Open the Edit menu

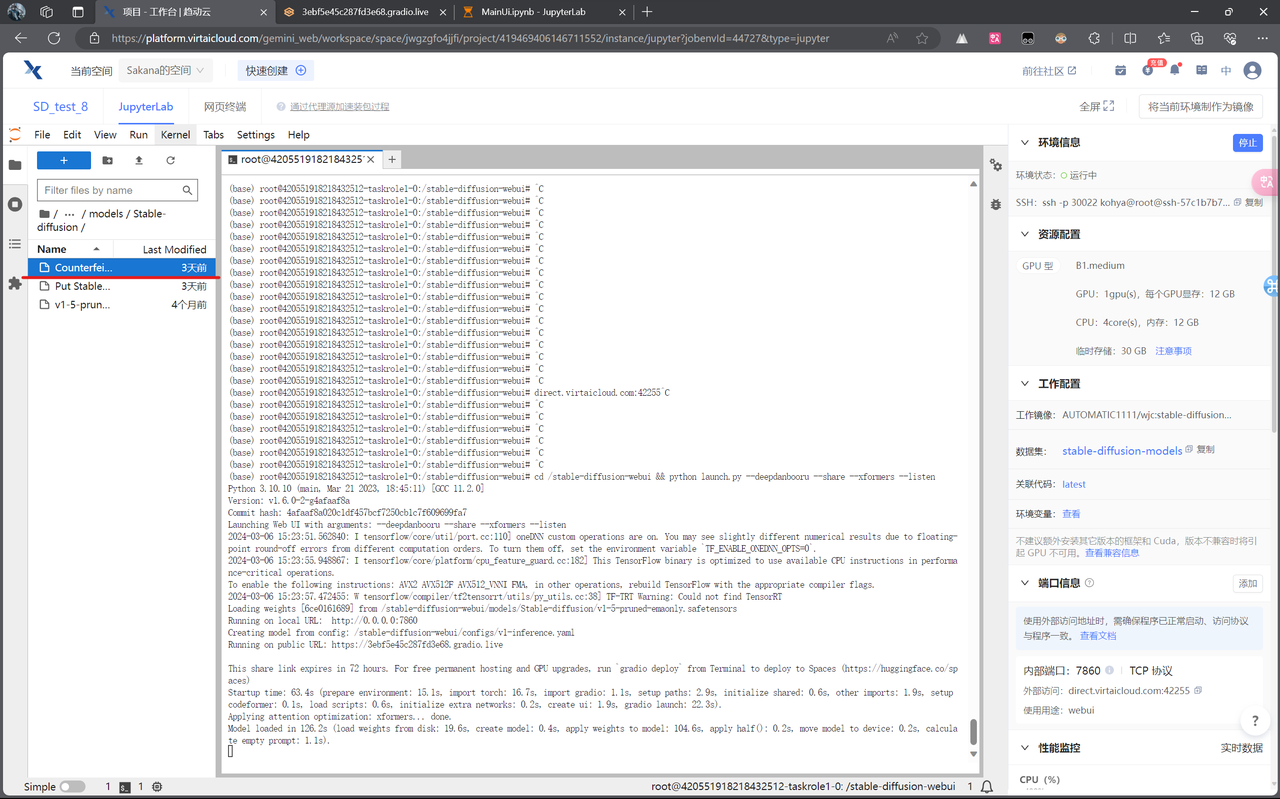click(x=72, y=135)
